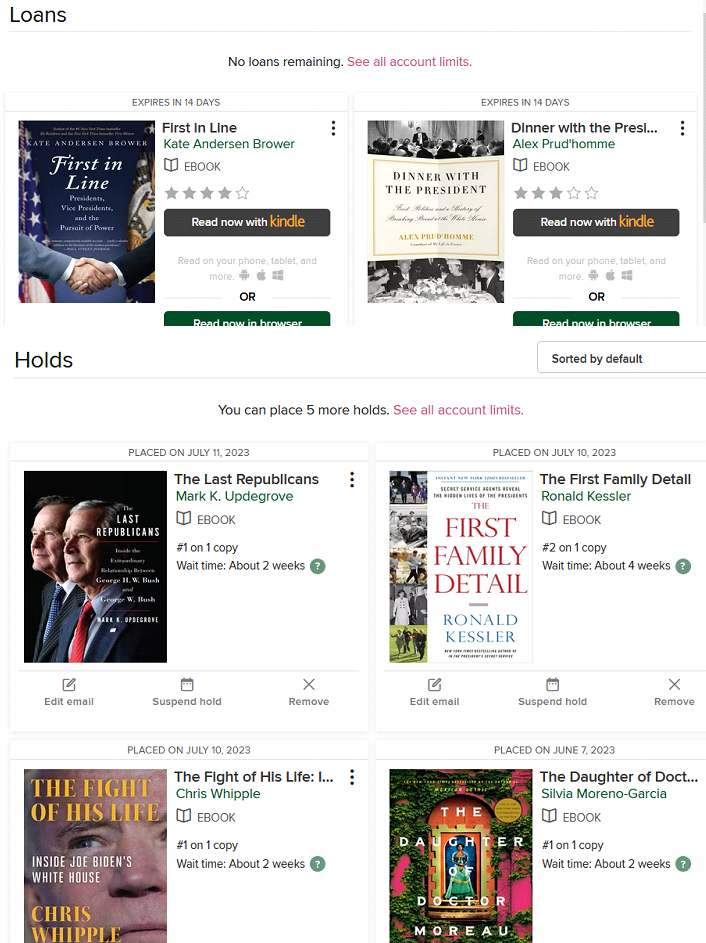
Task: Open author Kate Andersen Brower's page
Action: click(229, 144)
